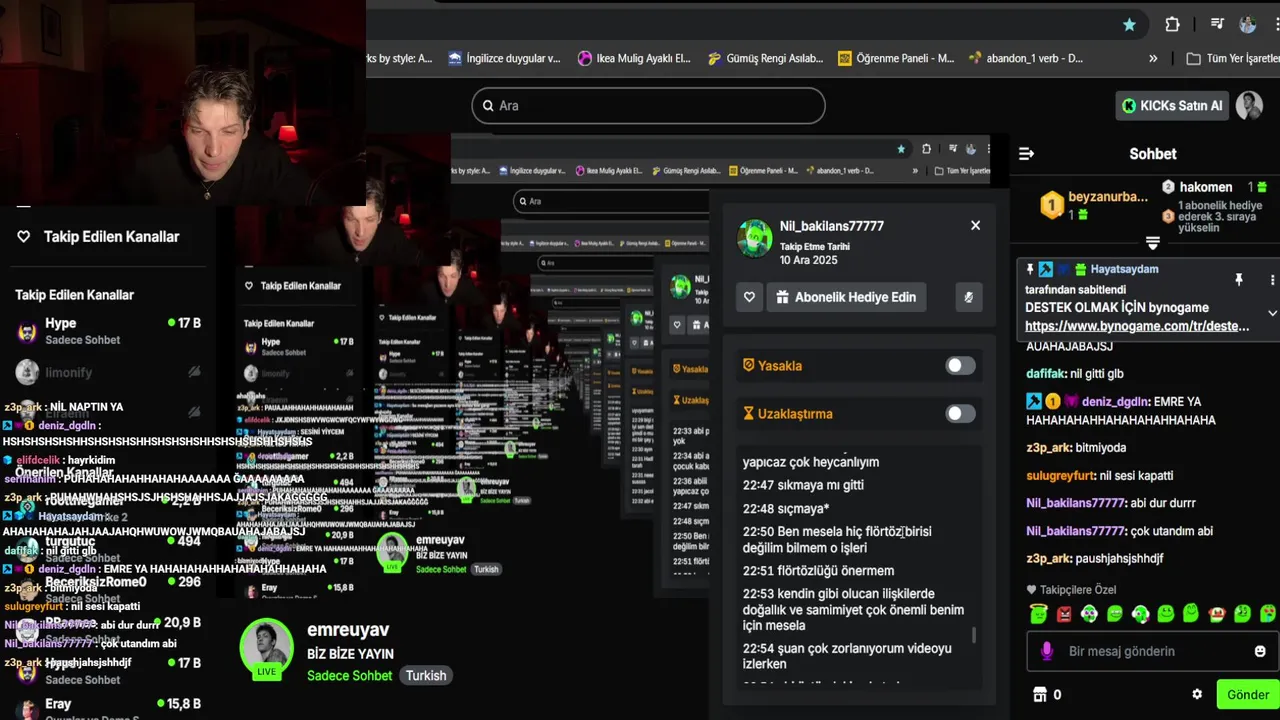Image resolution: width=1280 pixels, height=720 pixels.
Task: Click sulugreyfurt username in chat
Action: click(x=1059, y=476)
